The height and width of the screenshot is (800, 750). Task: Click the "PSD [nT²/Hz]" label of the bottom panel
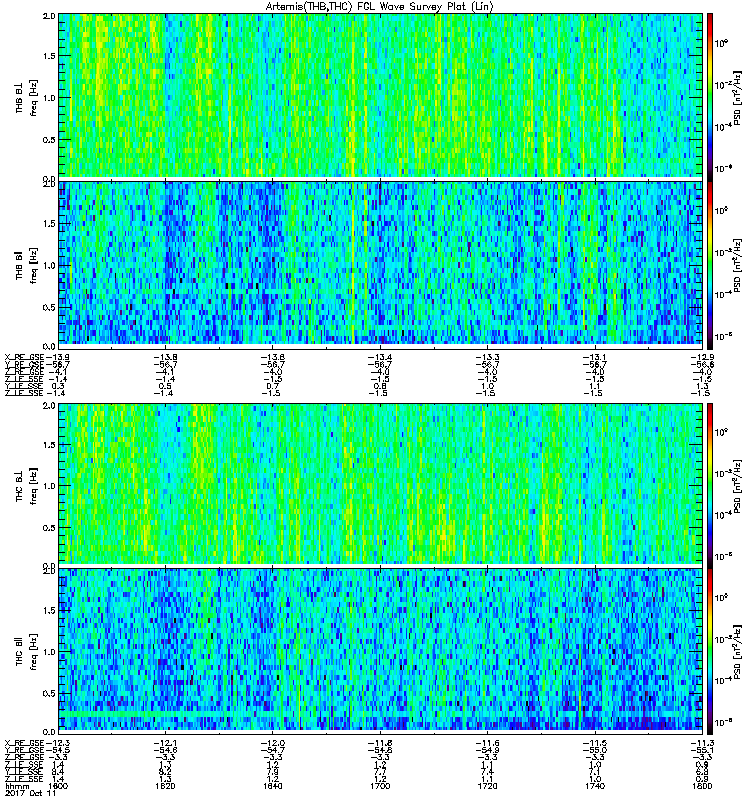point(737,652)
